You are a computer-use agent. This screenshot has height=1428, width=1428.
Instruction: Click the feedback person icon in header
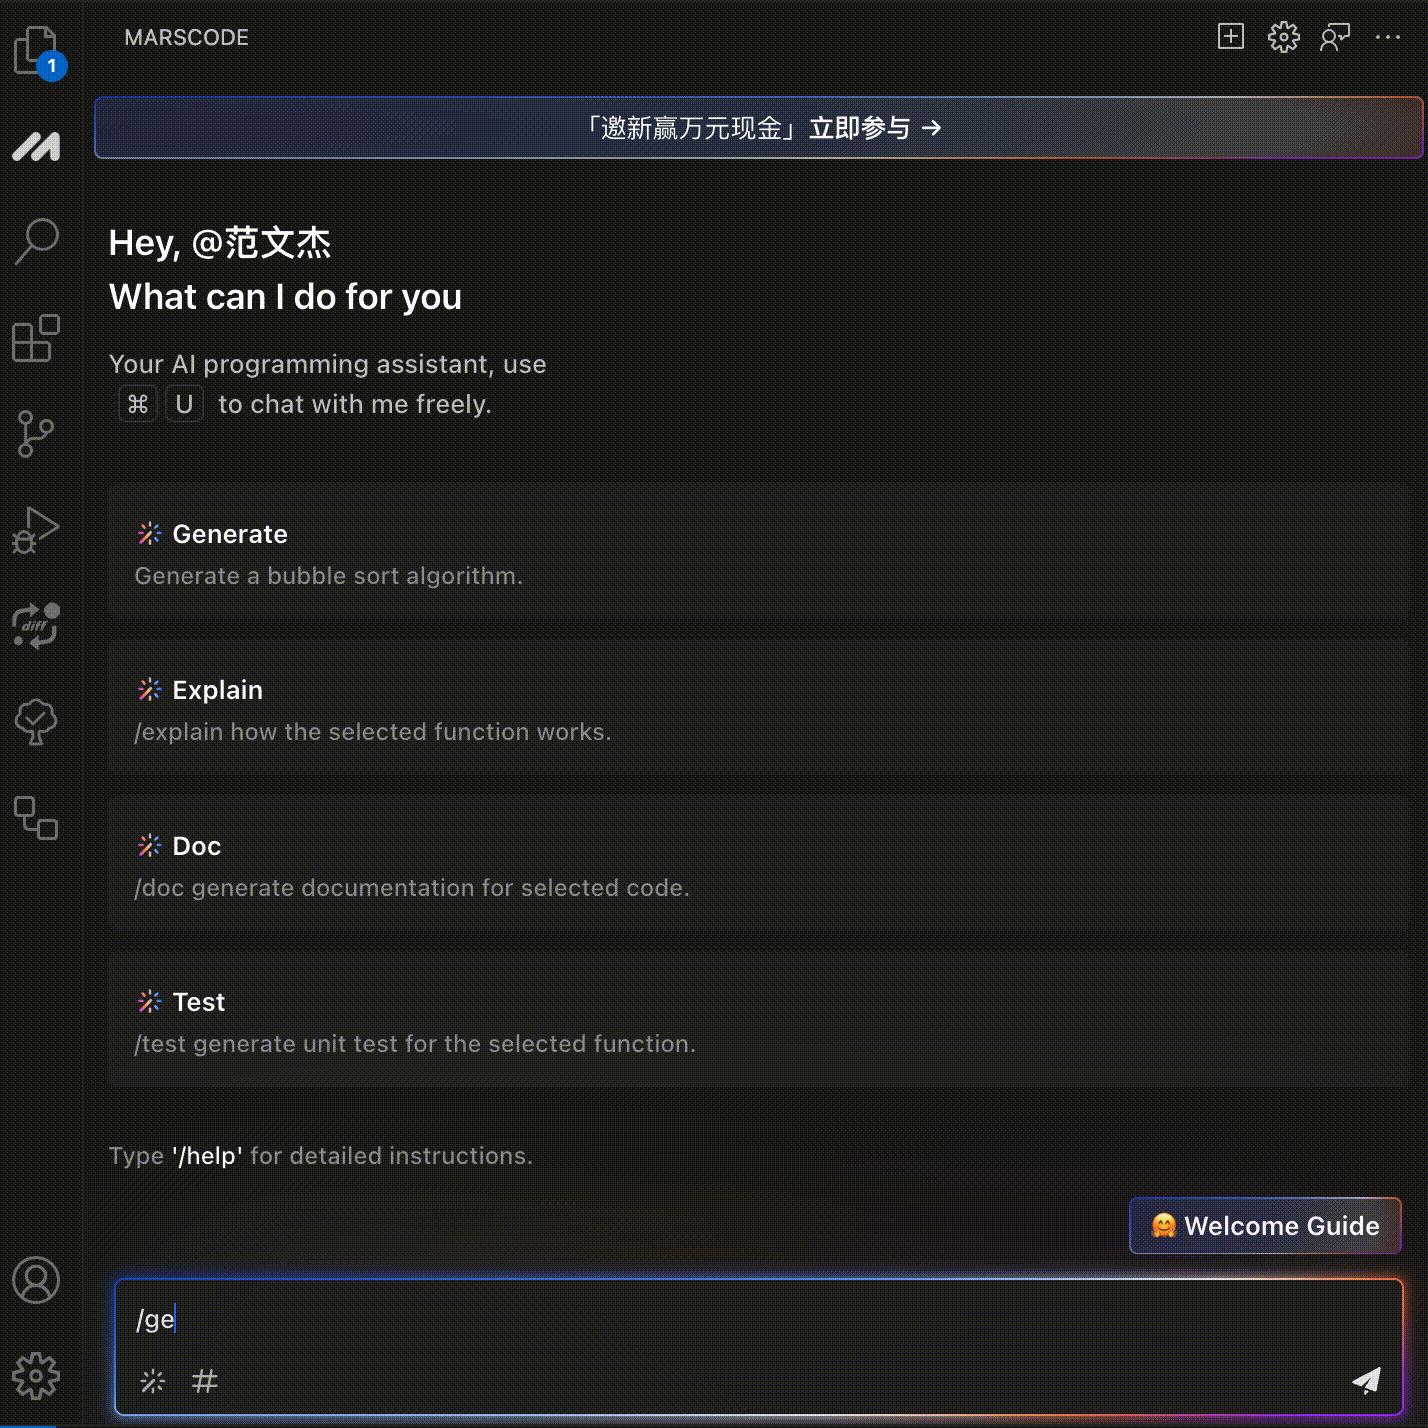coord(1335,37)
